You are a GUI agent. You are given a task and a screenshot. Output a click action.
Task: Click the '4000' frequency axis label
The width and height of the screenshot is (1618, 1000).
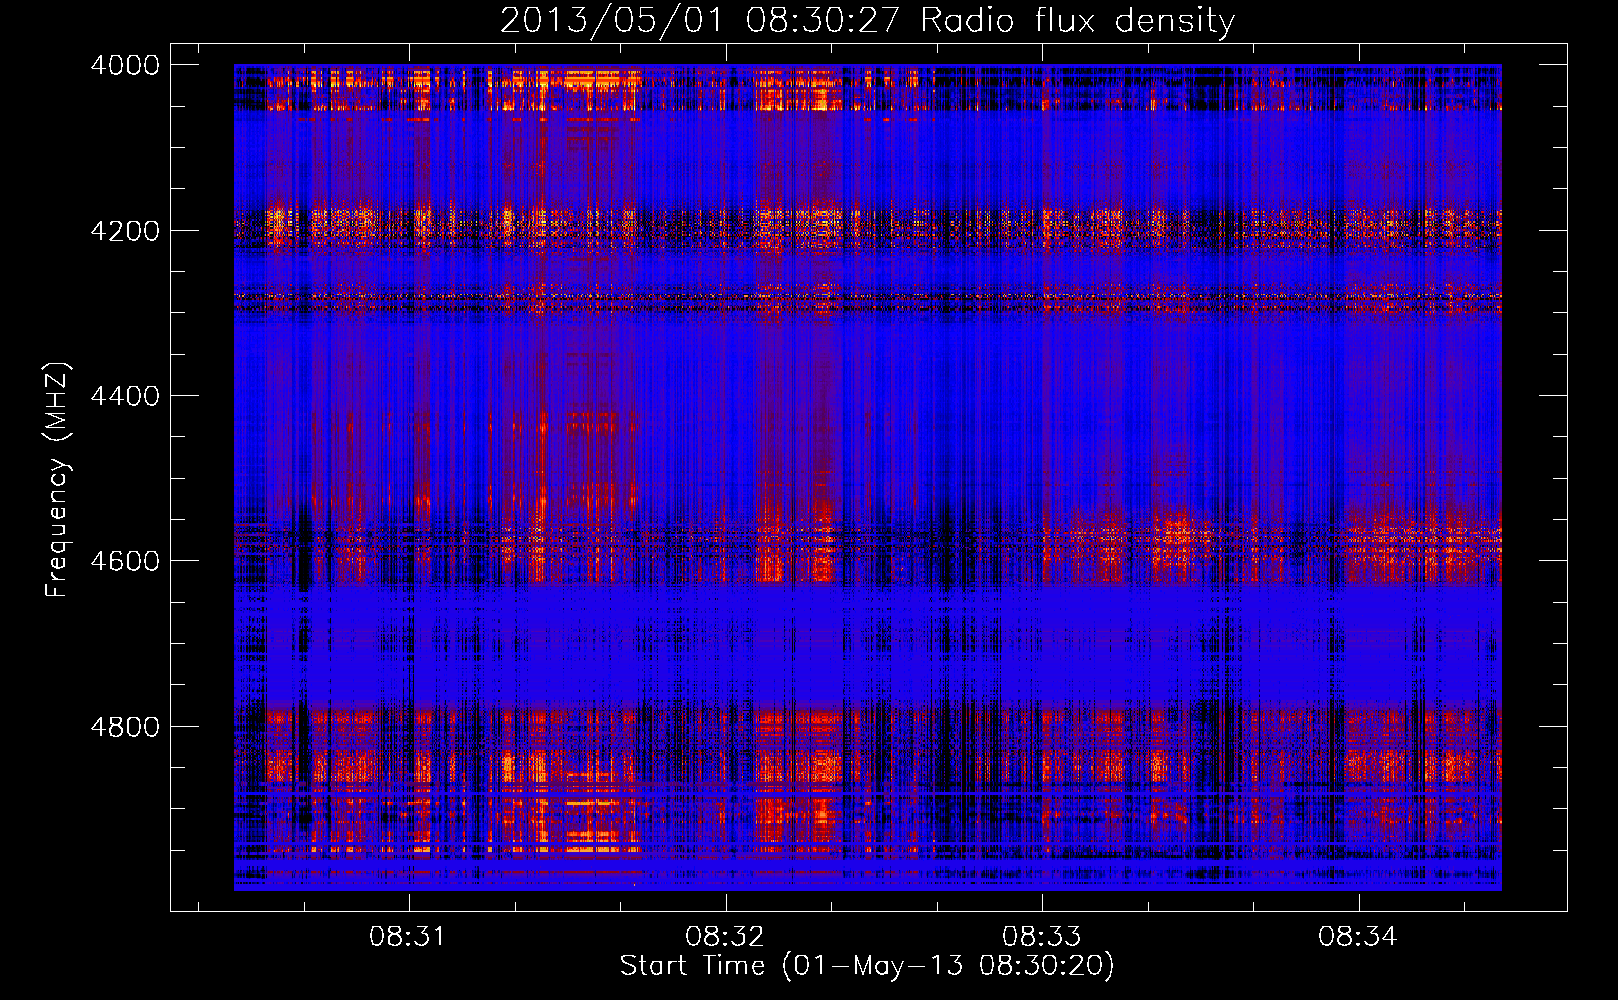tap(125, 65)
